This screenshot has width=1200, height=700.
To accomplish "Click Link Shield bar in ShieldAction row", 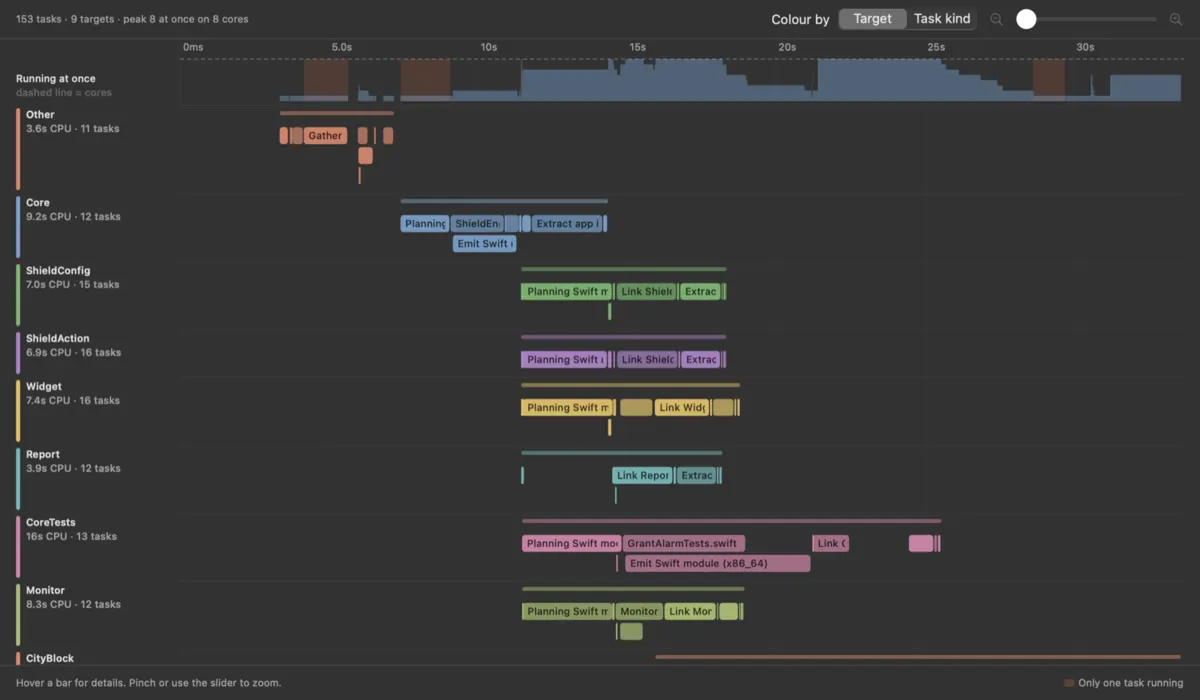I will pyautogui.click(x=647, y=360).
